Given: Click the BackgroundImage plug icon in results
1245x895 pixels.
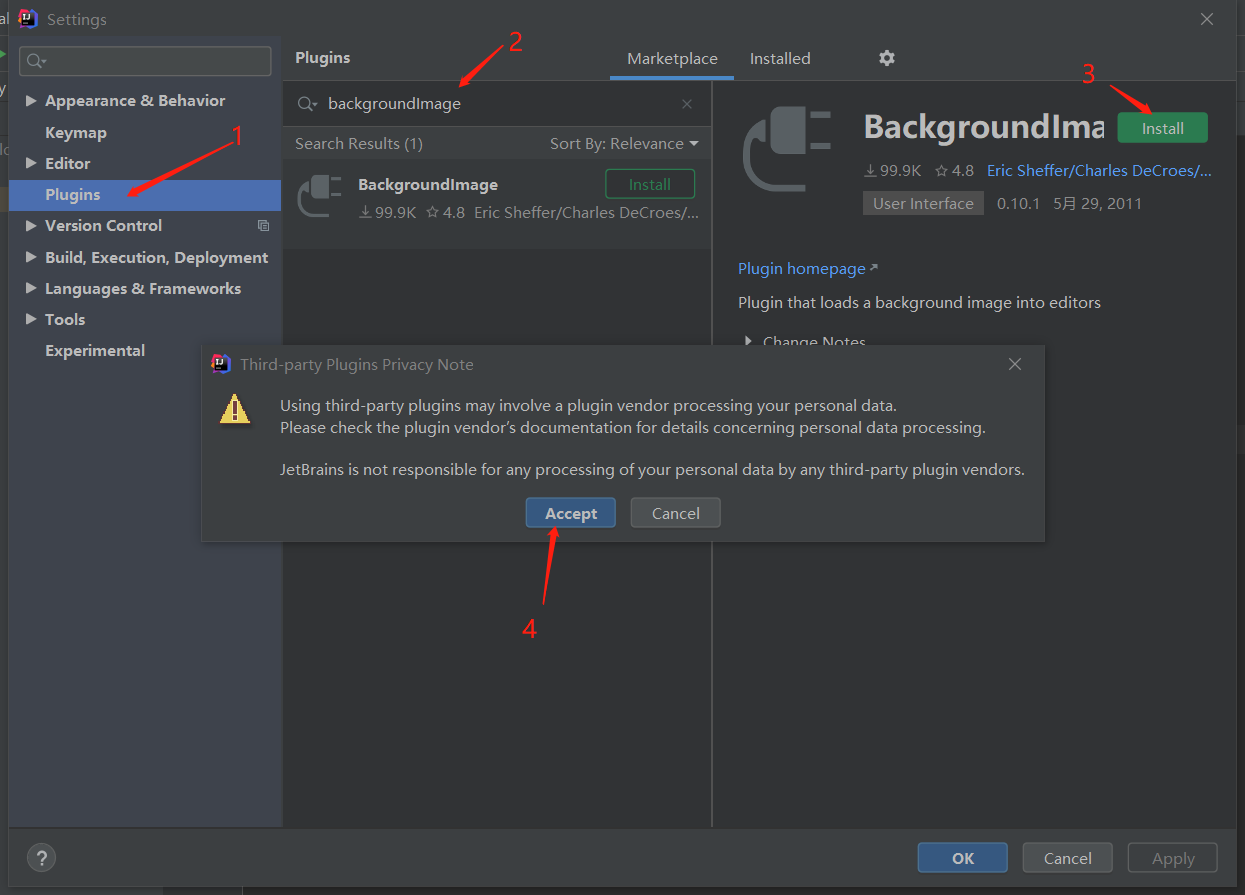Looking at the screenshot, I should tap(320, 196).
